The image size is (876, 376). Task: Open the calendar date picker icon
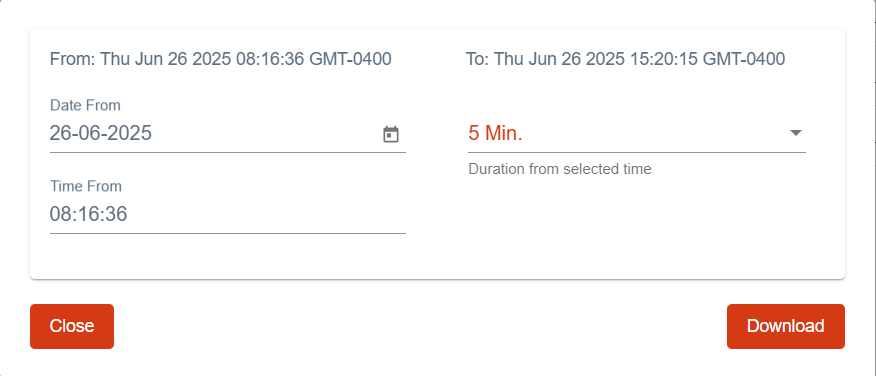(391, 134)
